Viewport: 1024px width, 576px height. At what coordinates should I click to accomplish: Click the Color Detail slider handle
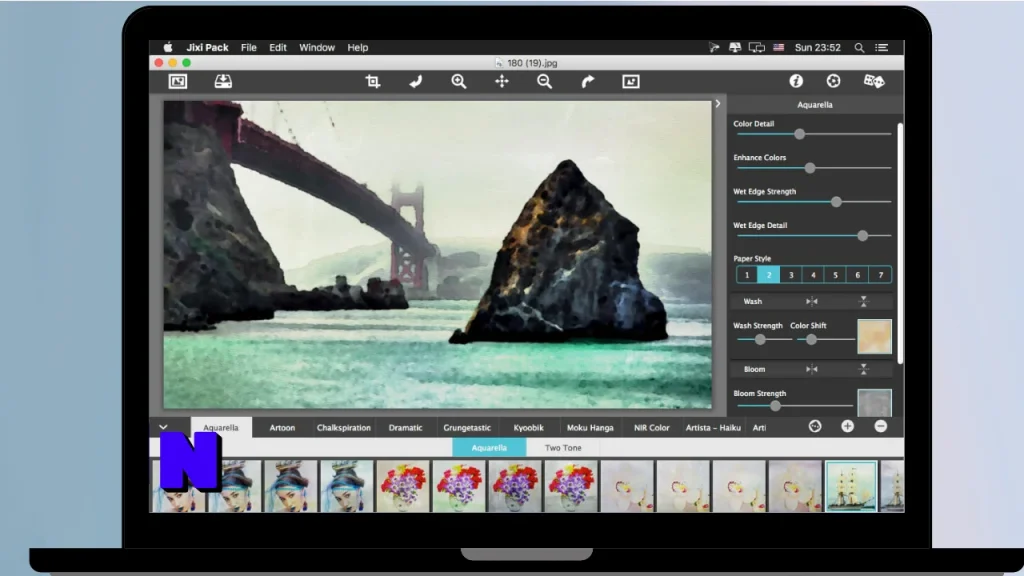coord(799,134)
